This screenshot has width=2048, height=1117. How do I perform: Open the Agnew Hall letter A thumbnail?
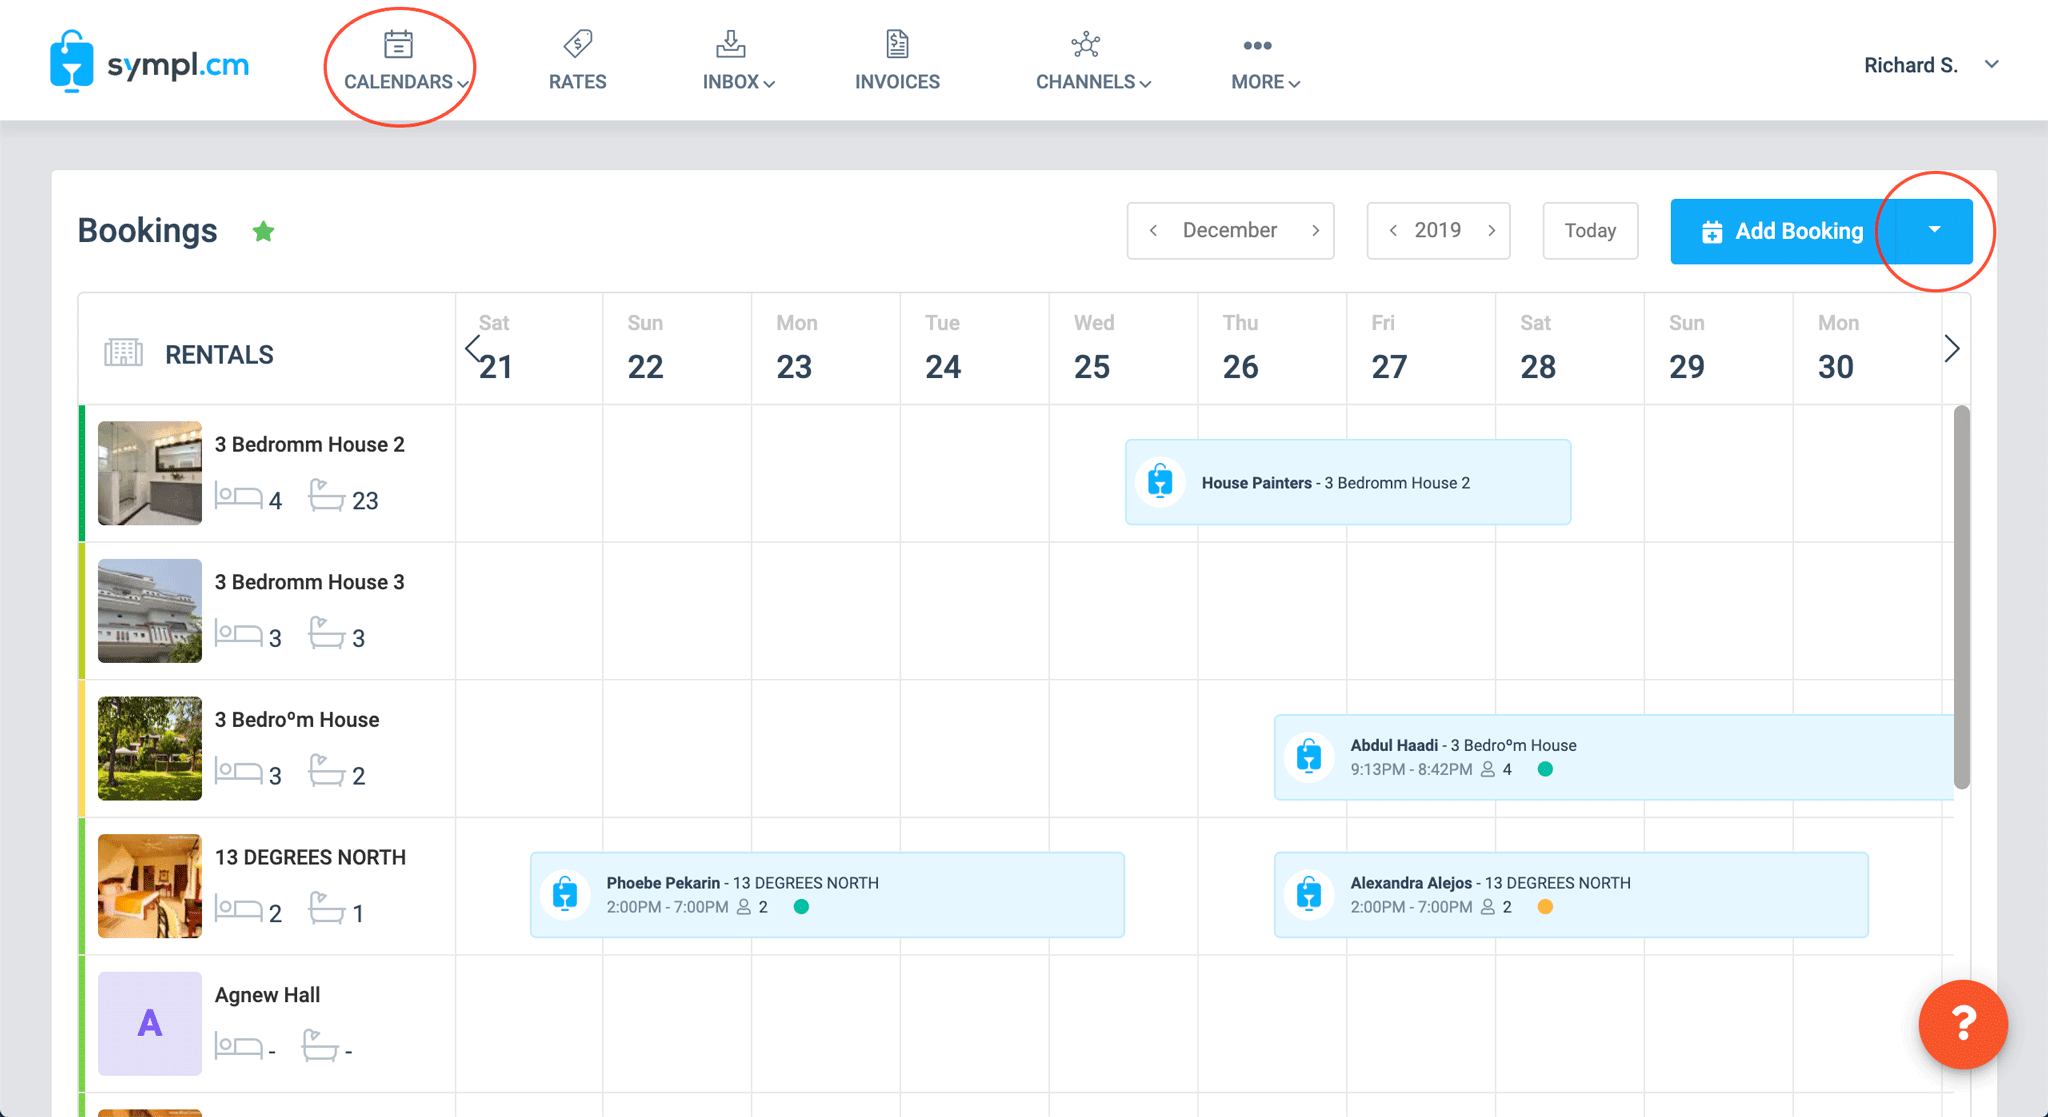point(150,1024)
